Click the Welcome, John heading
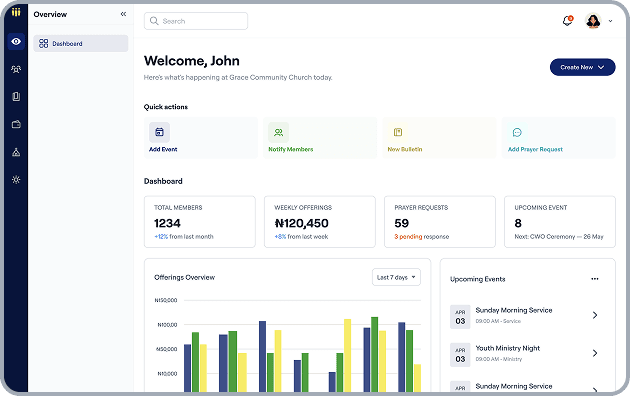The width and height of the screenshot is (630, 396). [x=192, y=61]
